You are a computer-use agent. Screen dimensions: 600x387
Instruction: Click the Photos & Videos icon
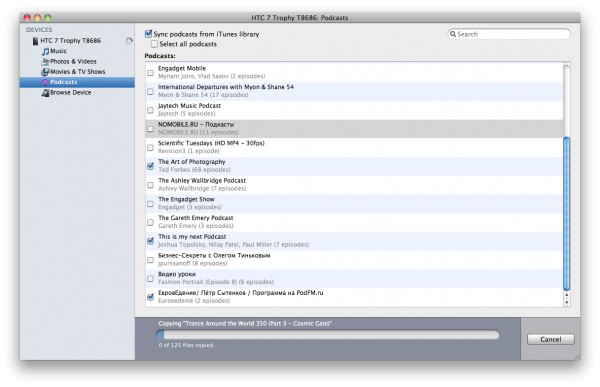pos(45,62)
